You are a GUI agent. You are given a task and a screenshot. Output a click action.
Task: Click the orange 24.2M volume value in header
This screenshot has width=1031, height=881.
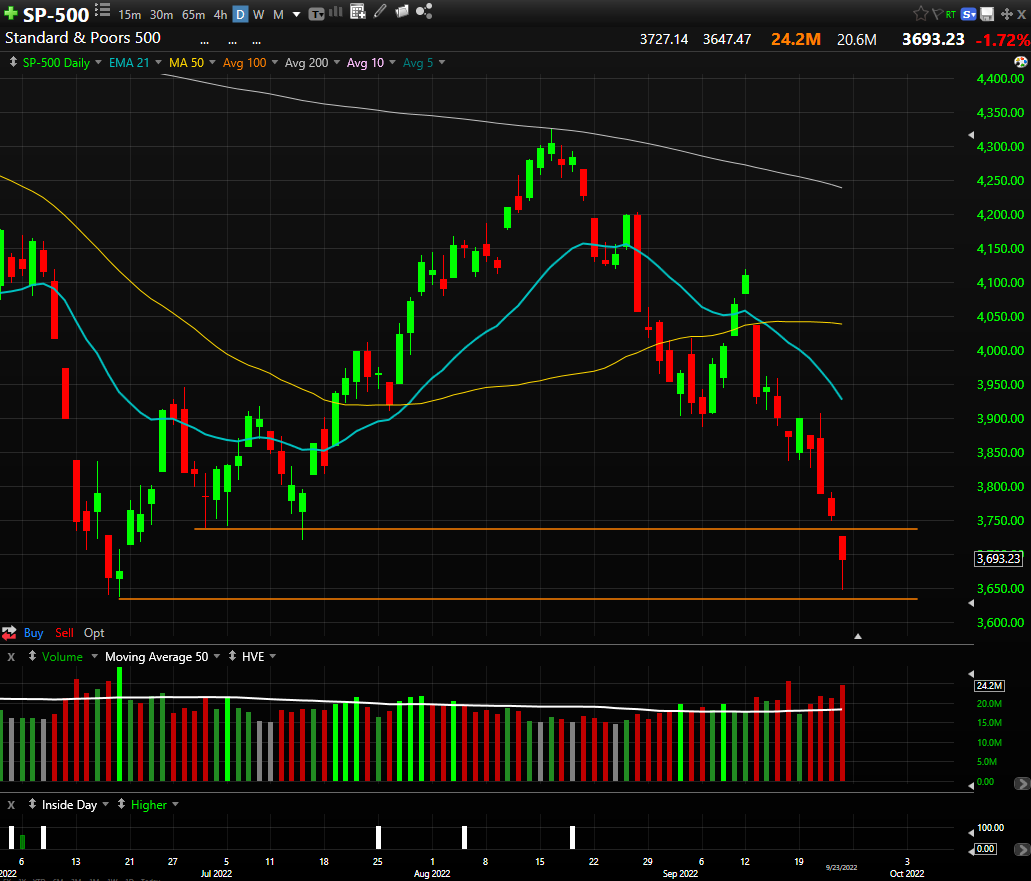coord(796,39)
